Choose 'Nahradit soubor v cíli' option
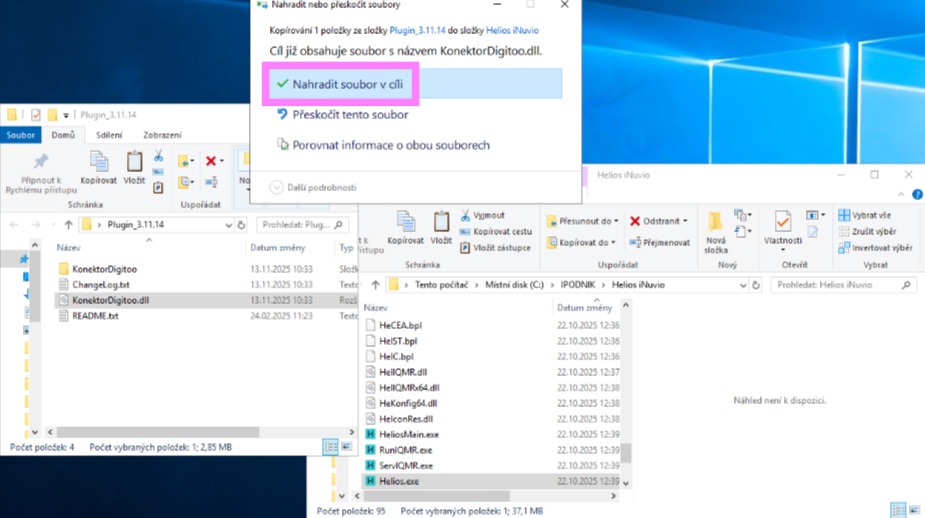Viewport: 925px width, 518px height. (415, 84)
